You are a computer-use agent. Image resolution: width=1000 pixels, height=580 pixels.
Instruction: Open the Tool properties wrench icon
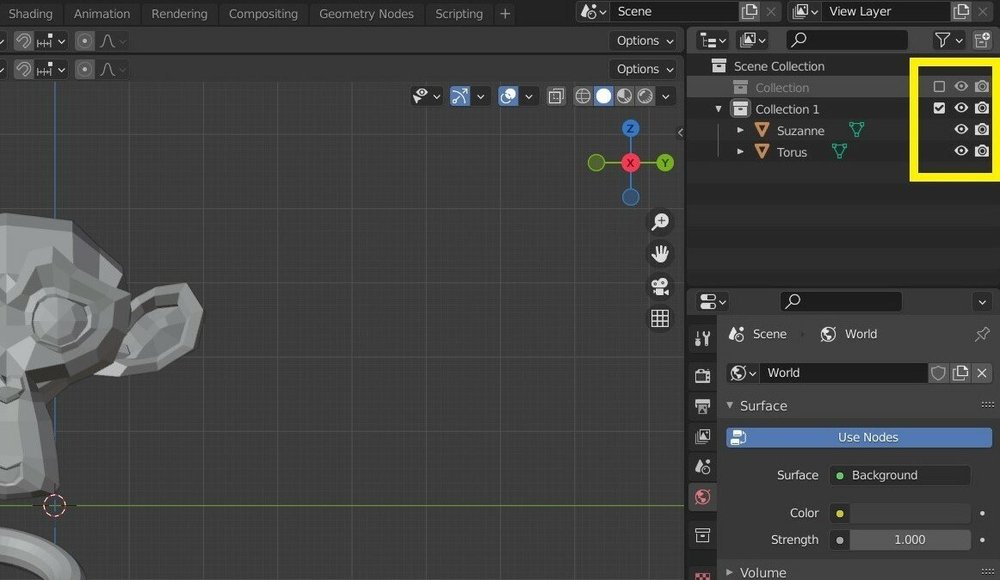coord(703,338)
